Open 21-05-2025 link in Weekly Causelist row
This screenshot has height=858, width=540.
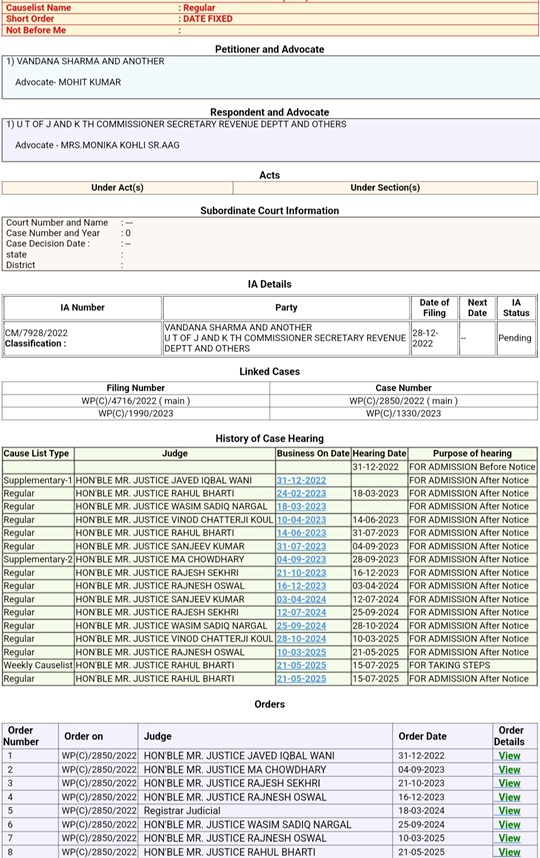click(301, 665)
